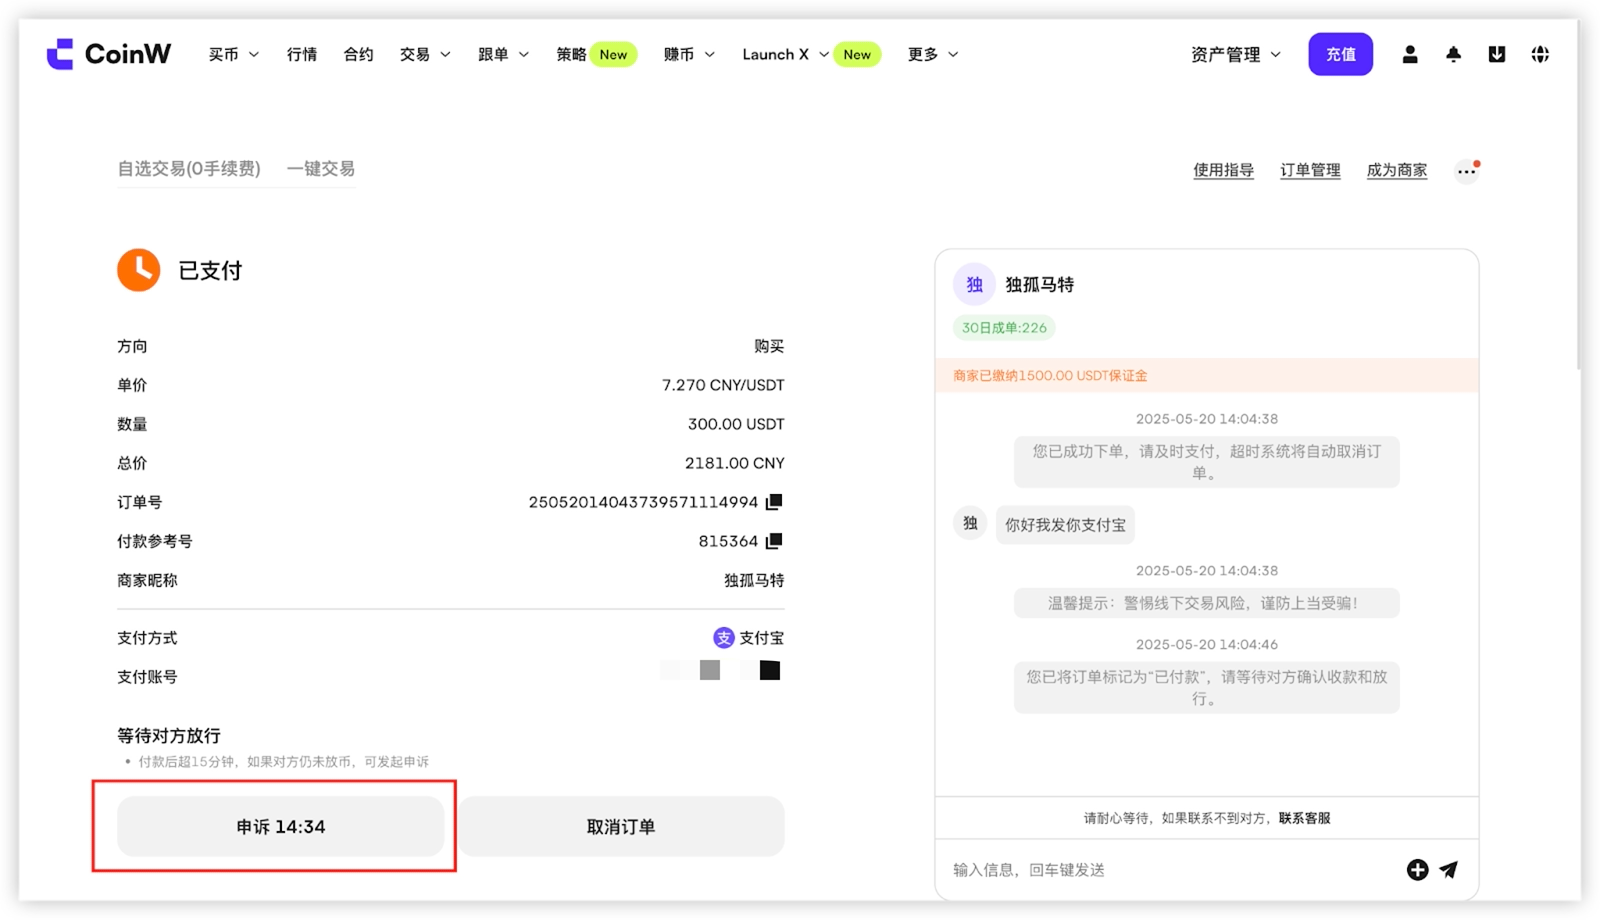Viewport: 1600px width, 920px height.
Task: Click the chat message input field
Action: [1170, 870]
